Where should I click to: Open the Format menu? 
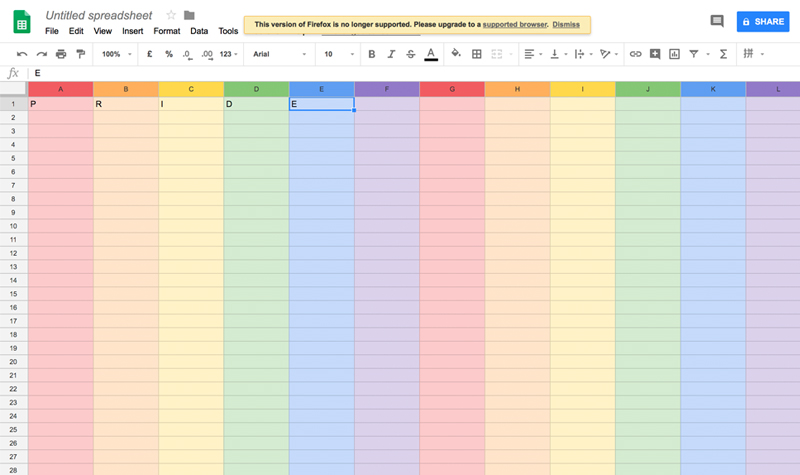[166, 31]
